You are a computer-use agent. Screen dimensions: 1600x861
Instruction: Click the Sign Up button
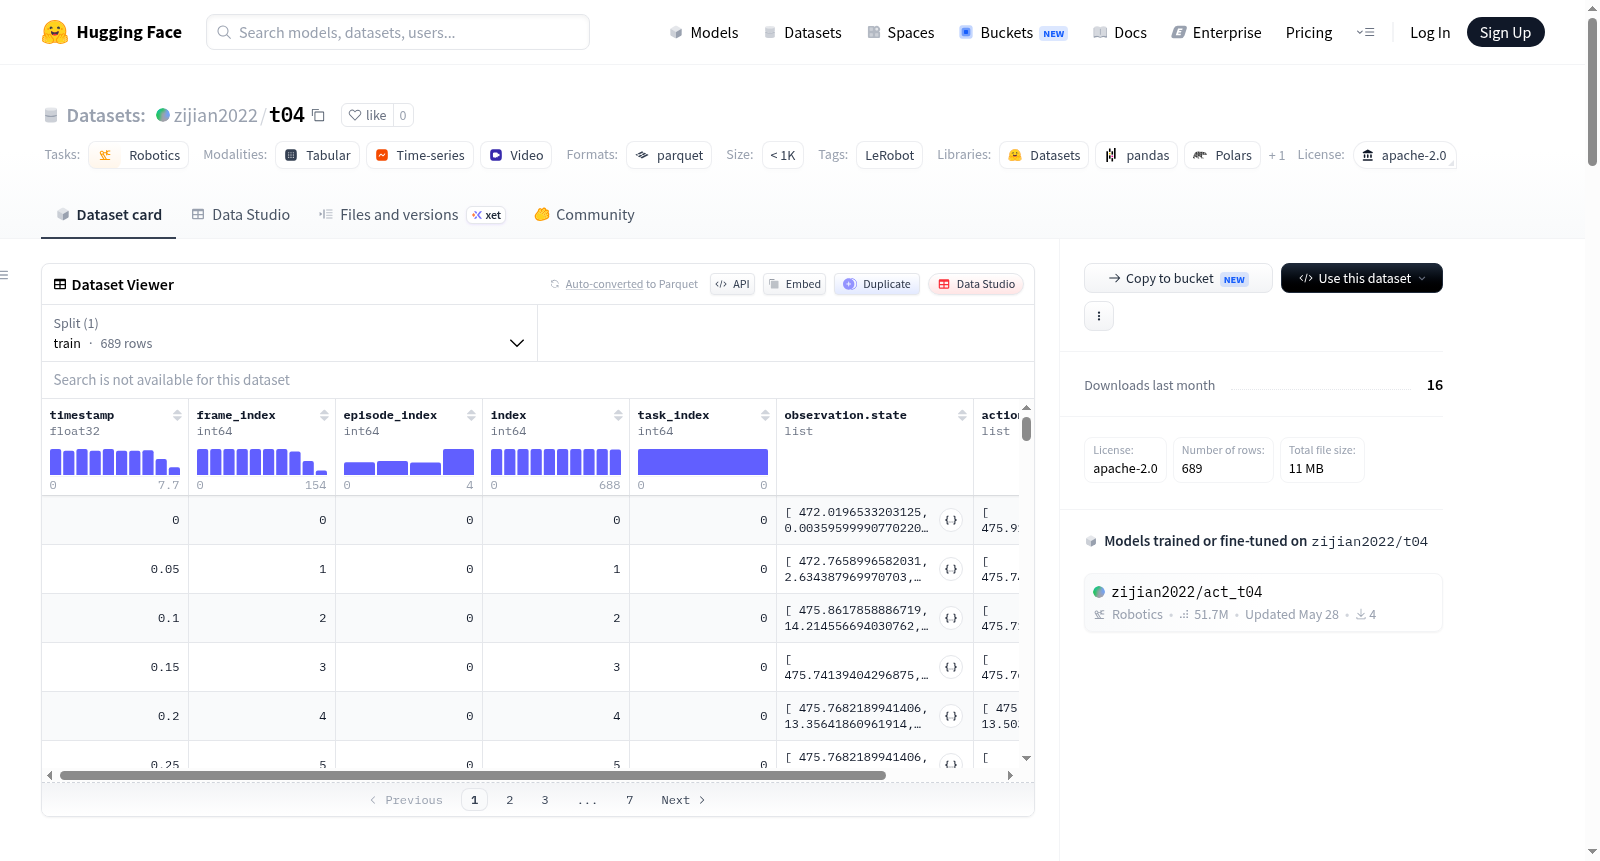pos(1506,33)
